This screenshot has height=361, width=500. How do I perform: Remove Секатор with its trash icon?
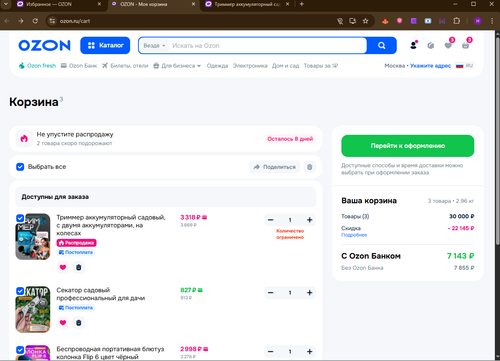click(79, 323)
